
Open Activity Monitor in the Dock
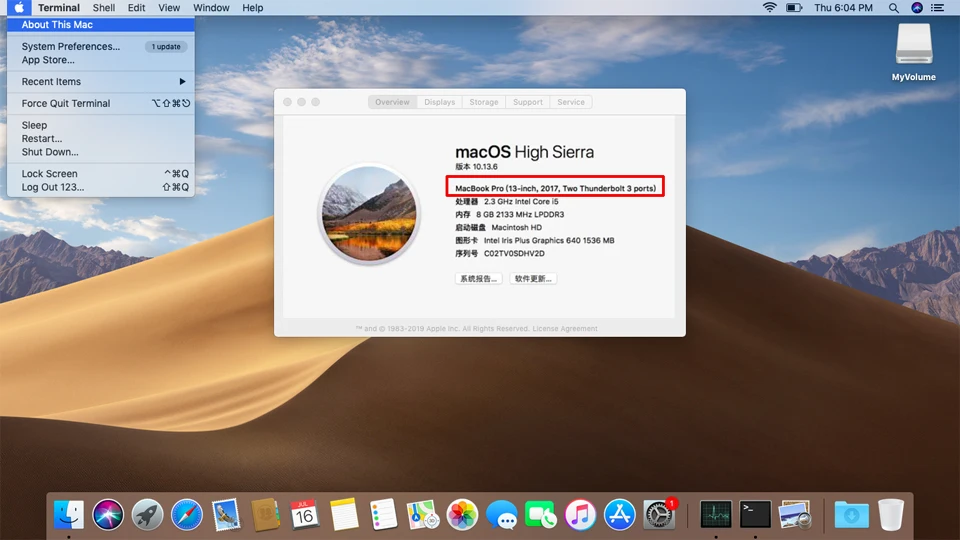coord(716,515)
